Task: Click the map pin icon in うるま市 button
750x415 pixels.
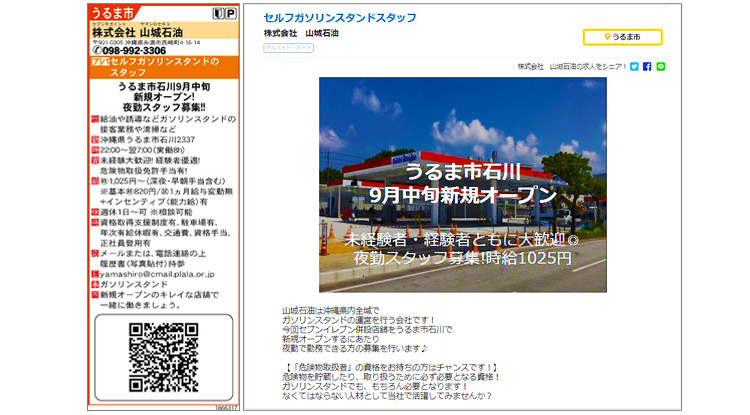Action: (607, 37)
